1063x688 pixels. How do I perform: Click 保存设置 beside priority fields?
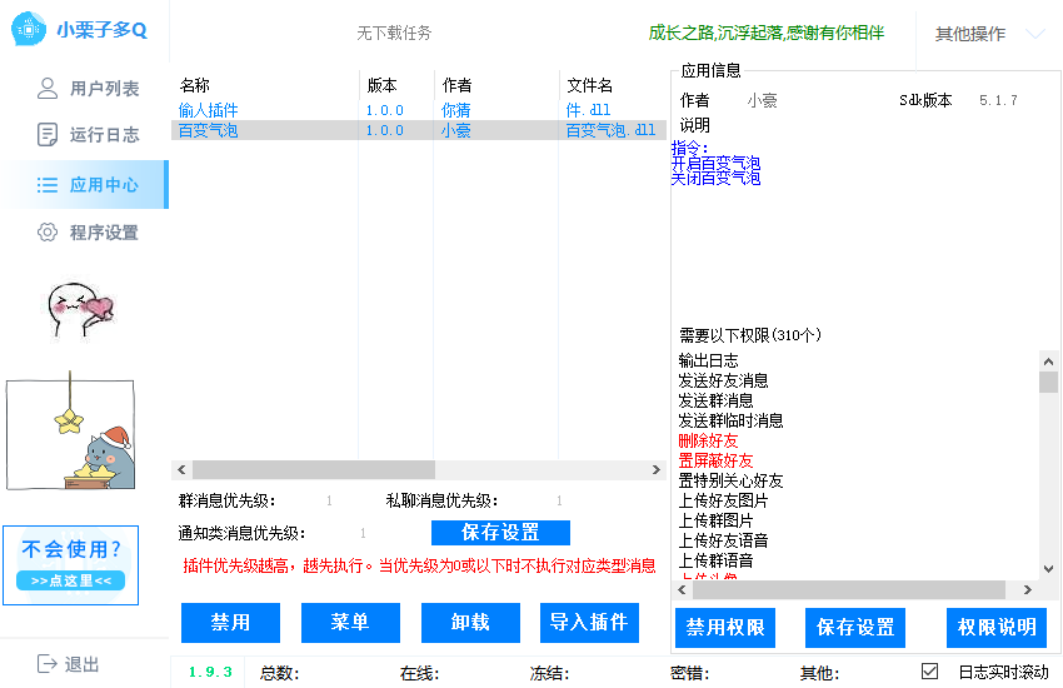pyautogui.click(x=499, y=532)
